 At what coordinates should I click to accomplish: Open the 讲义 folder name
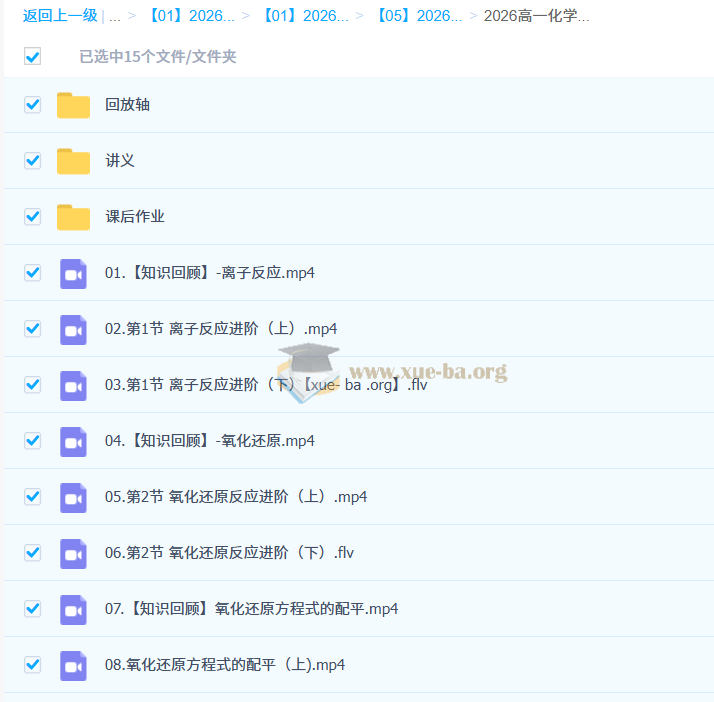click(x=120, y=161)
